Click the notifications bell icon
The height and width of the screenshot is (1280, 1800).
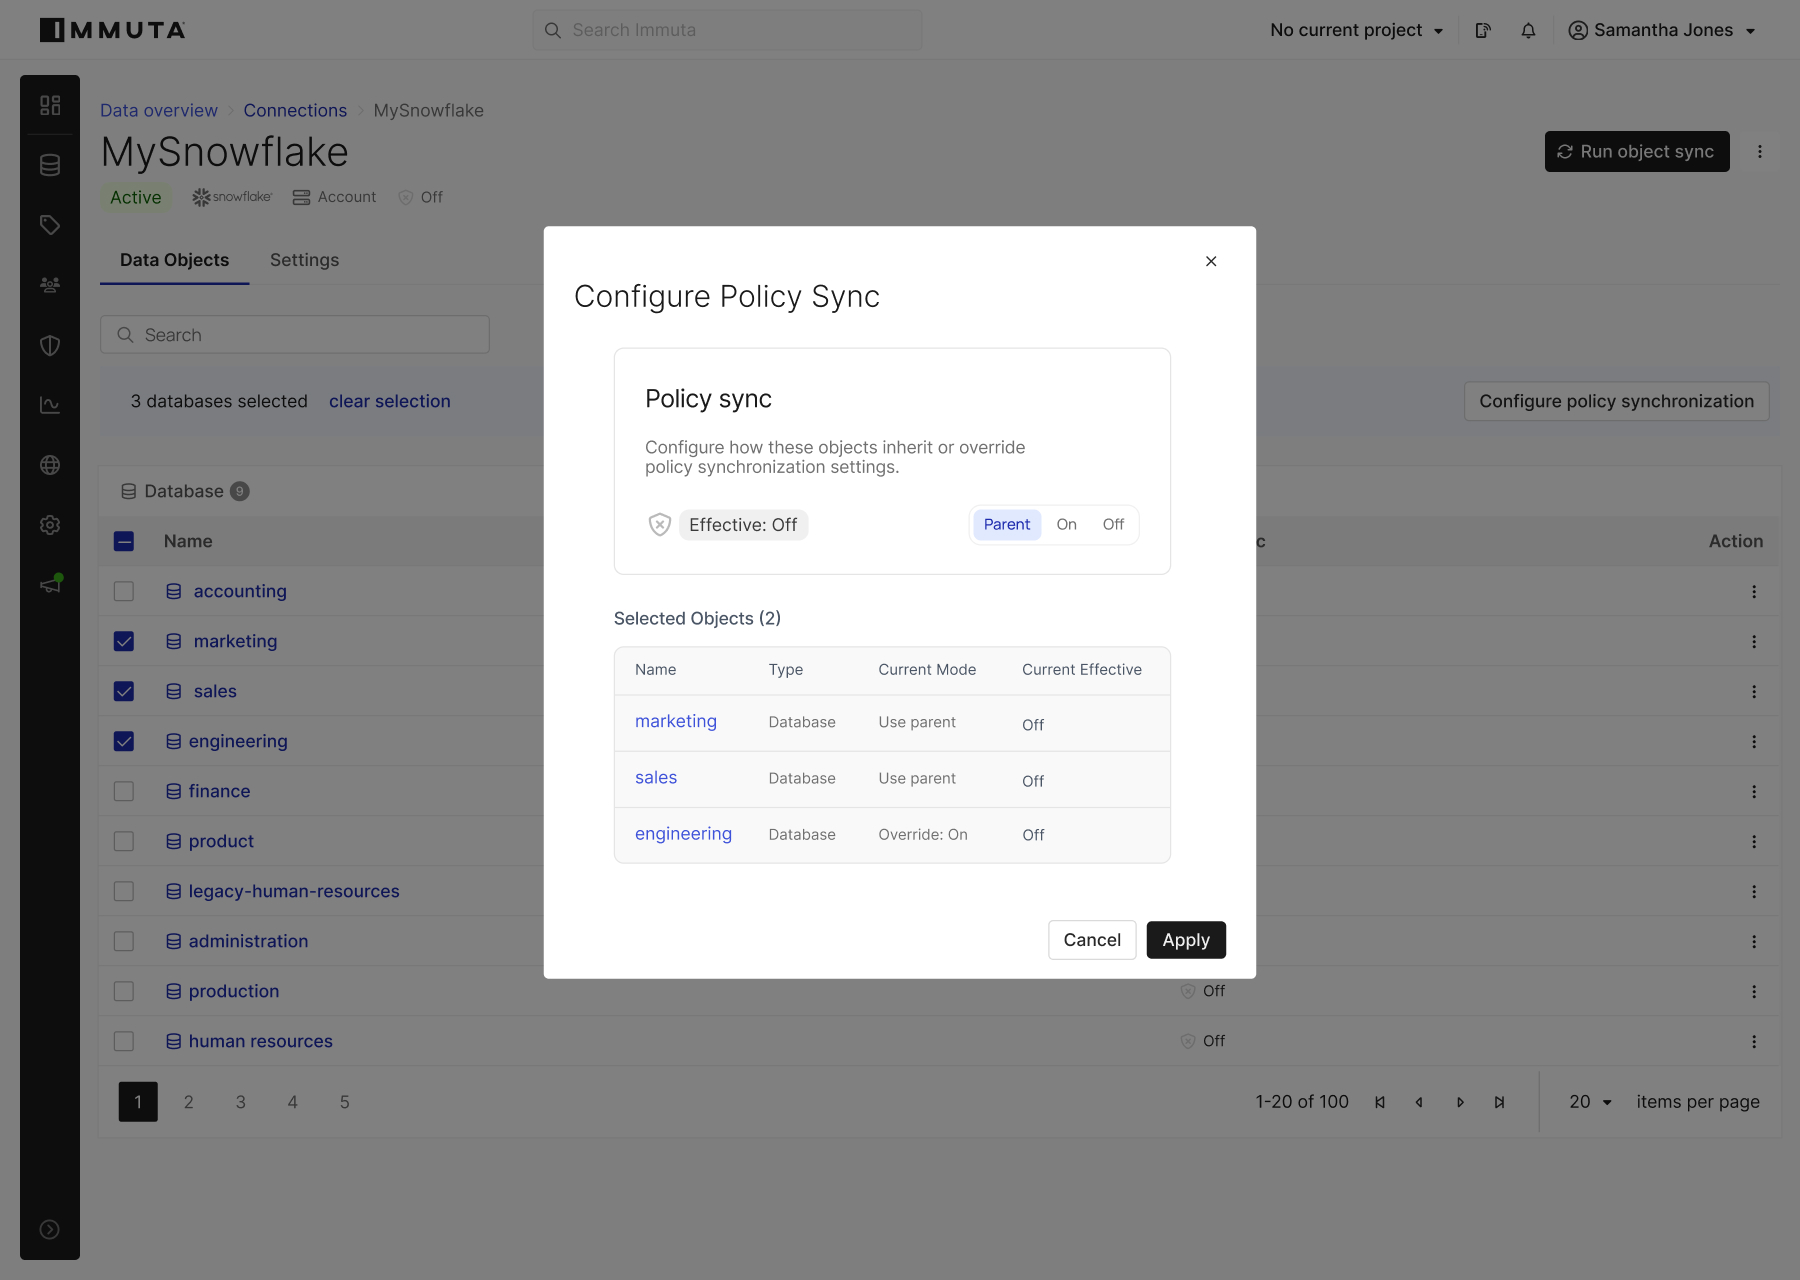(x=1528, y=31)
